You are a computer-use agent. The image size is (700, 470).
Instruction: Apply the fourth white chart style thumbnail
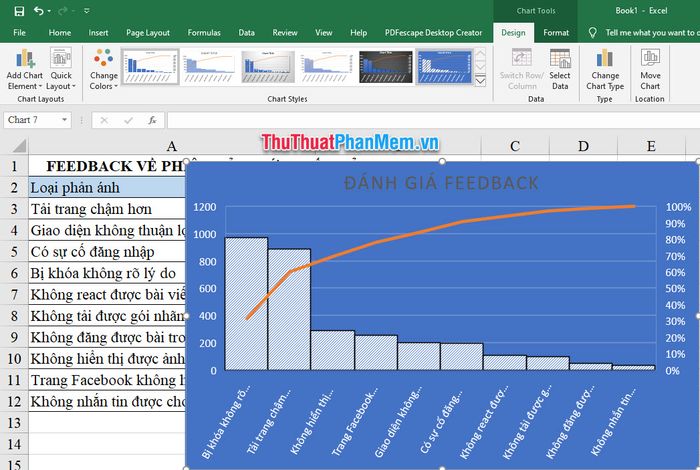(326, 67)
